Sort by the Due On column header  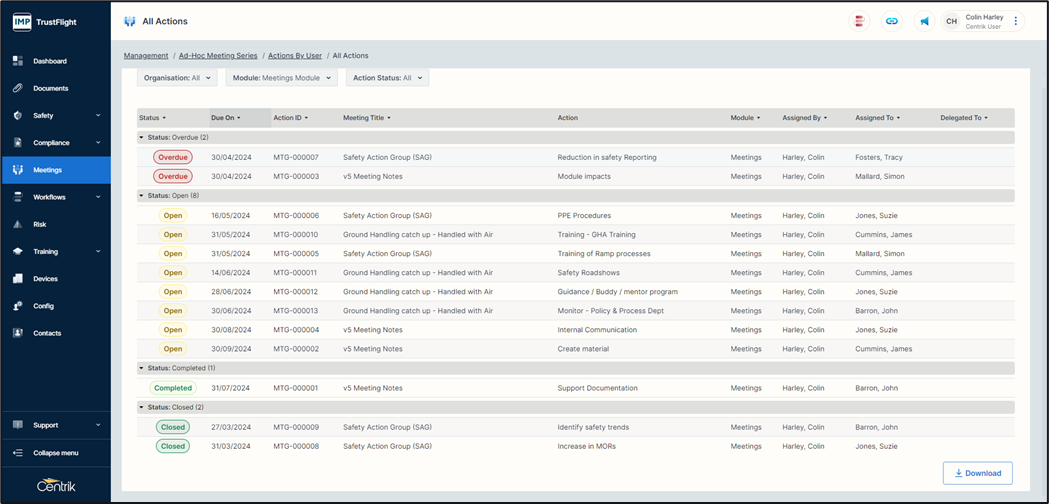pyautogui.click(x=225, y=118)
